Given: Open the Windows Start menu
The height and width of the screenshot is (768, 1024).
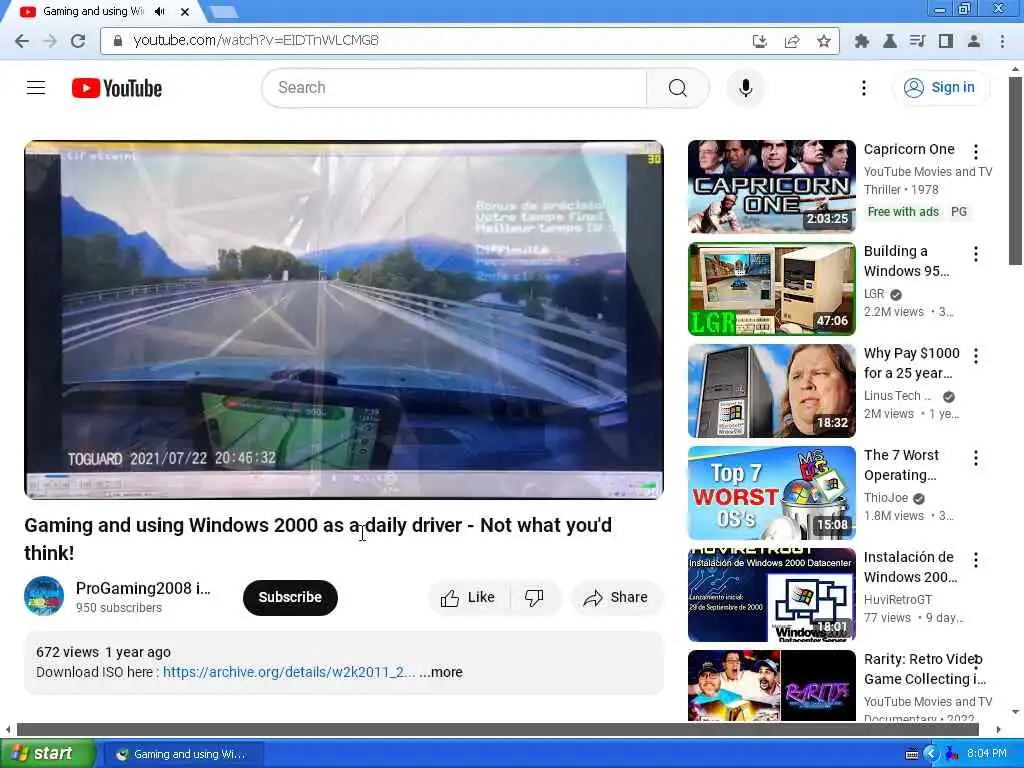Looking at the screenshot, I should click(47, 754).
